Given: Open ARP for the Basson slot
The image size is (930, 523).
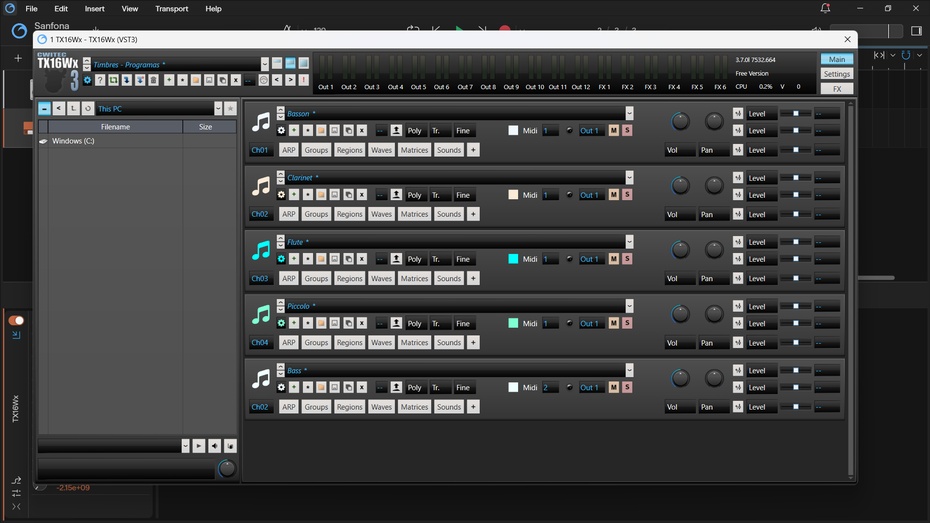Looking at the screenshot, I should (x=289, y=150).
